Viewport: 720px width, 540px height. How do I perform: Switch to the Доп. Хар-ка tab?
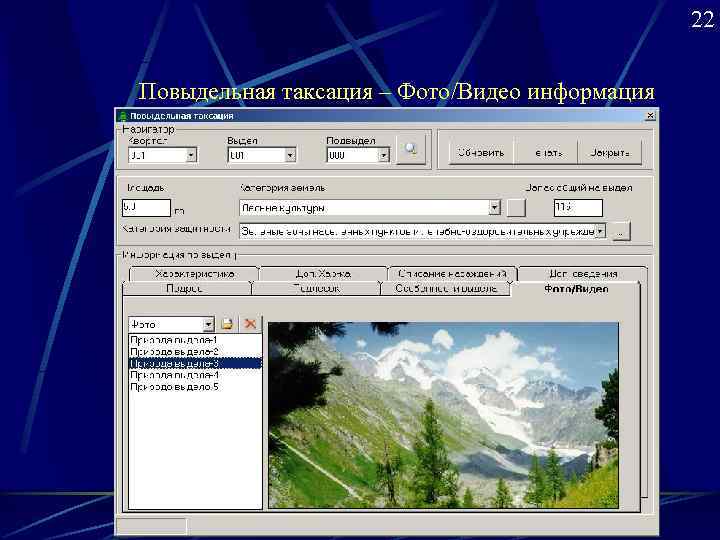point(324,274)
